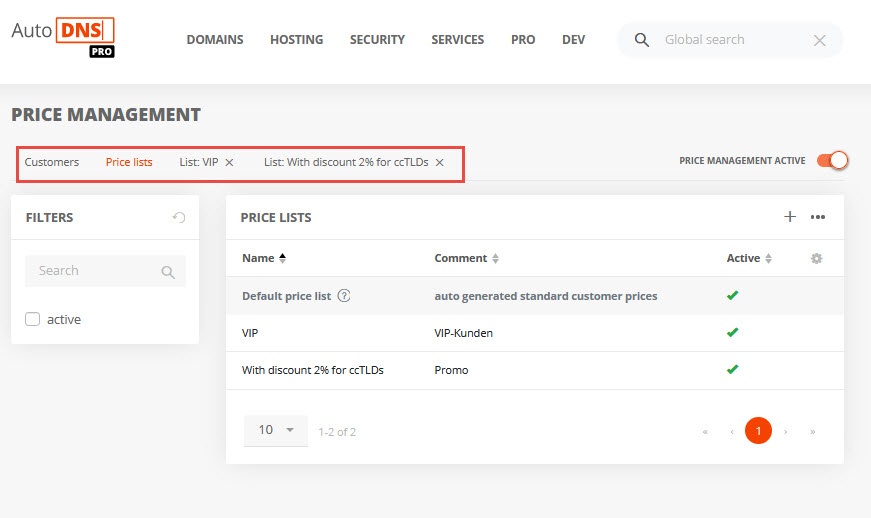Screen dimensions: 871x518
Task: Open the VIP price list row
Action: pyautogui.click(x=535, y=333)
